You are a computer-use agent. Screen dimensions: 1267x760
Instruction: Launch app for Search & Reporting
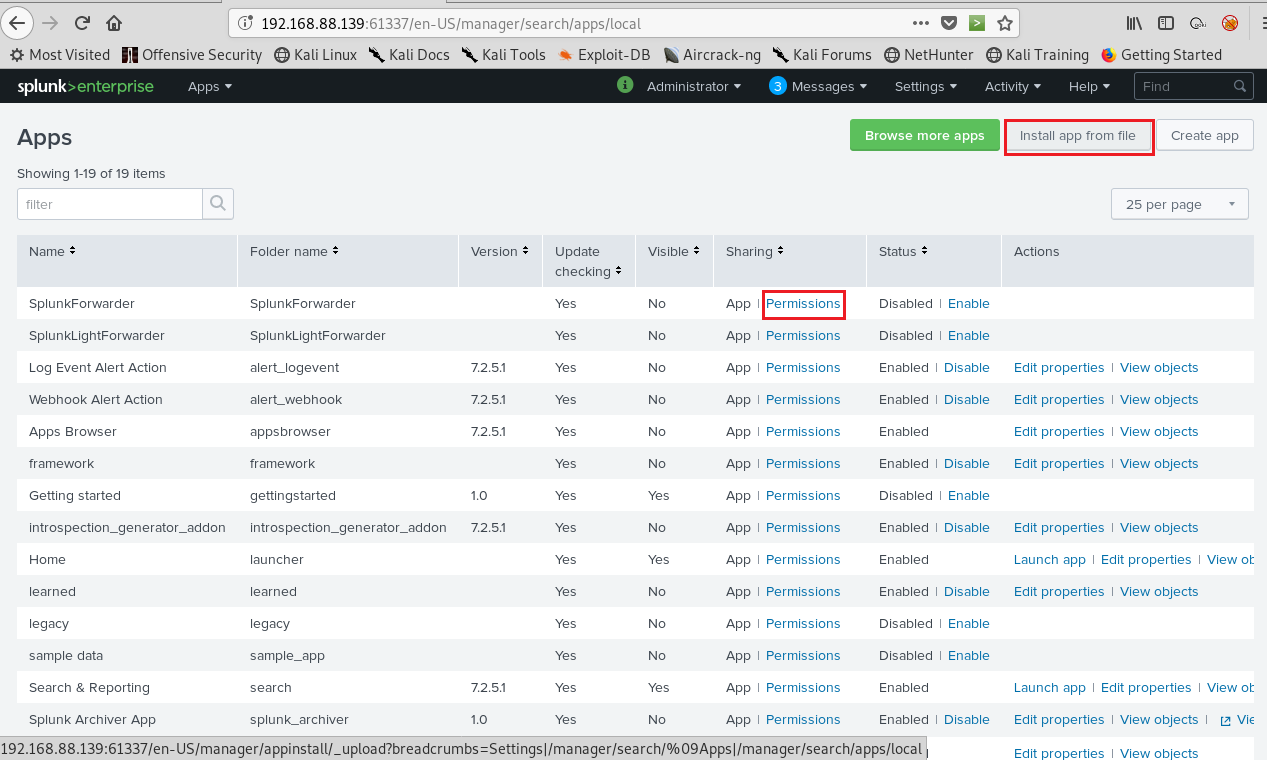point(1049,687)
